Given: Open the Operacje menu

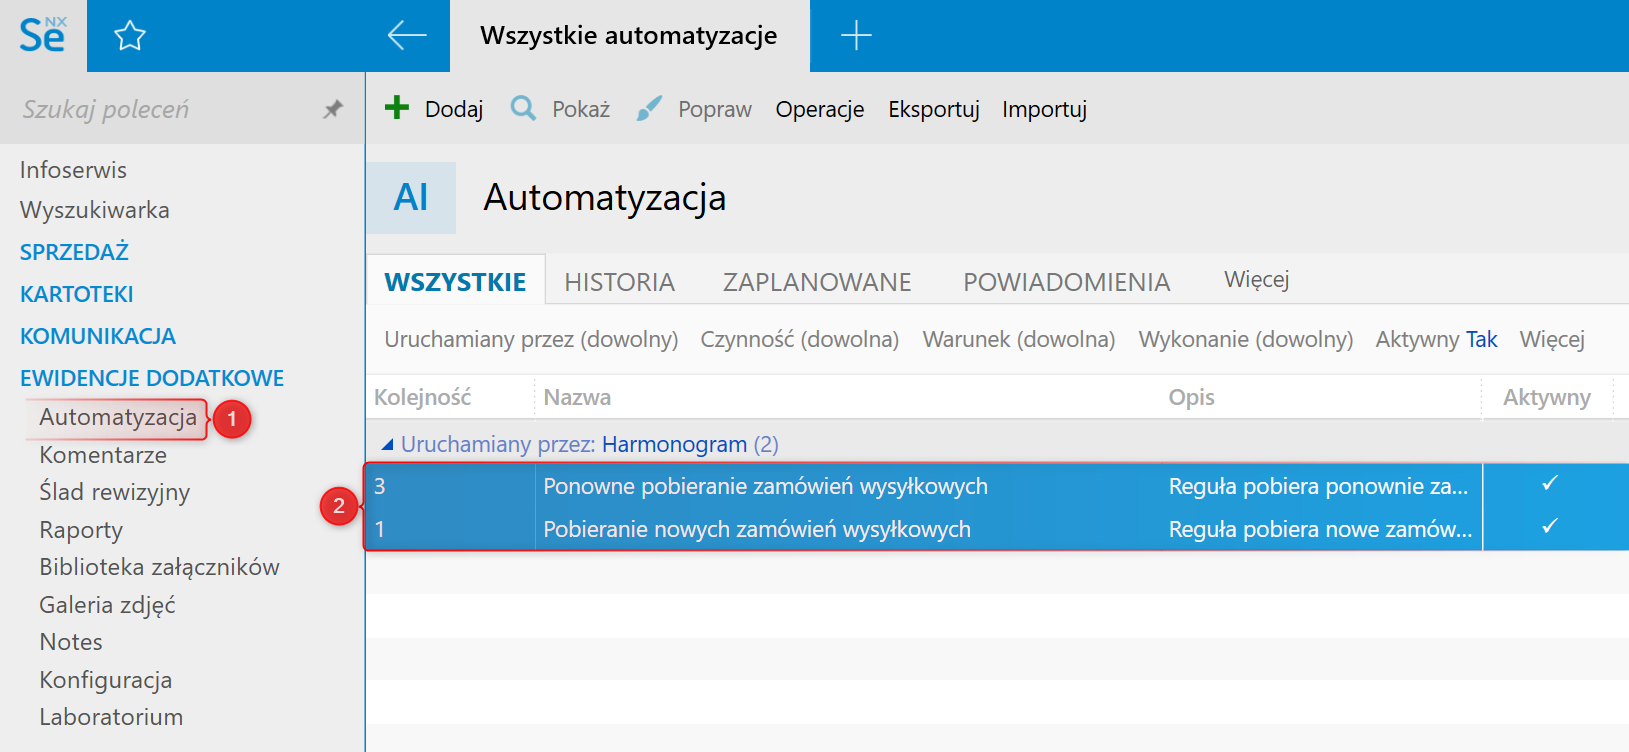Looking at the screenshot, I should coord(819,109).
